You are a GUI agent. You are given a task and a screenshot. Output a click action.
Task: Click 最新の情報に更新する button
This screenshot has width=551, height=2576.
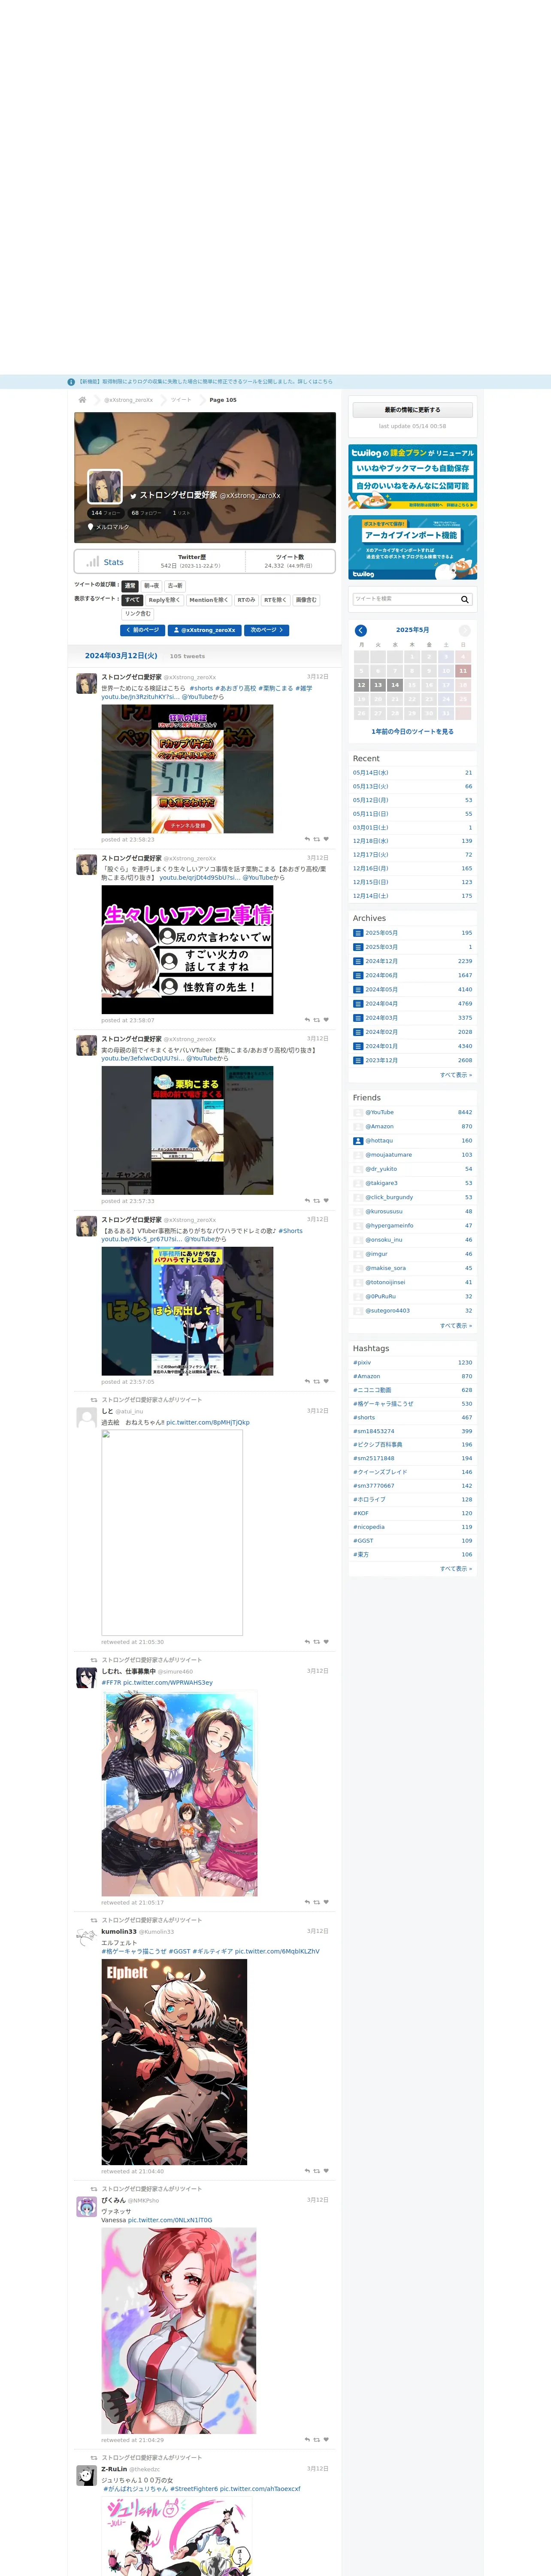[413, 410]
